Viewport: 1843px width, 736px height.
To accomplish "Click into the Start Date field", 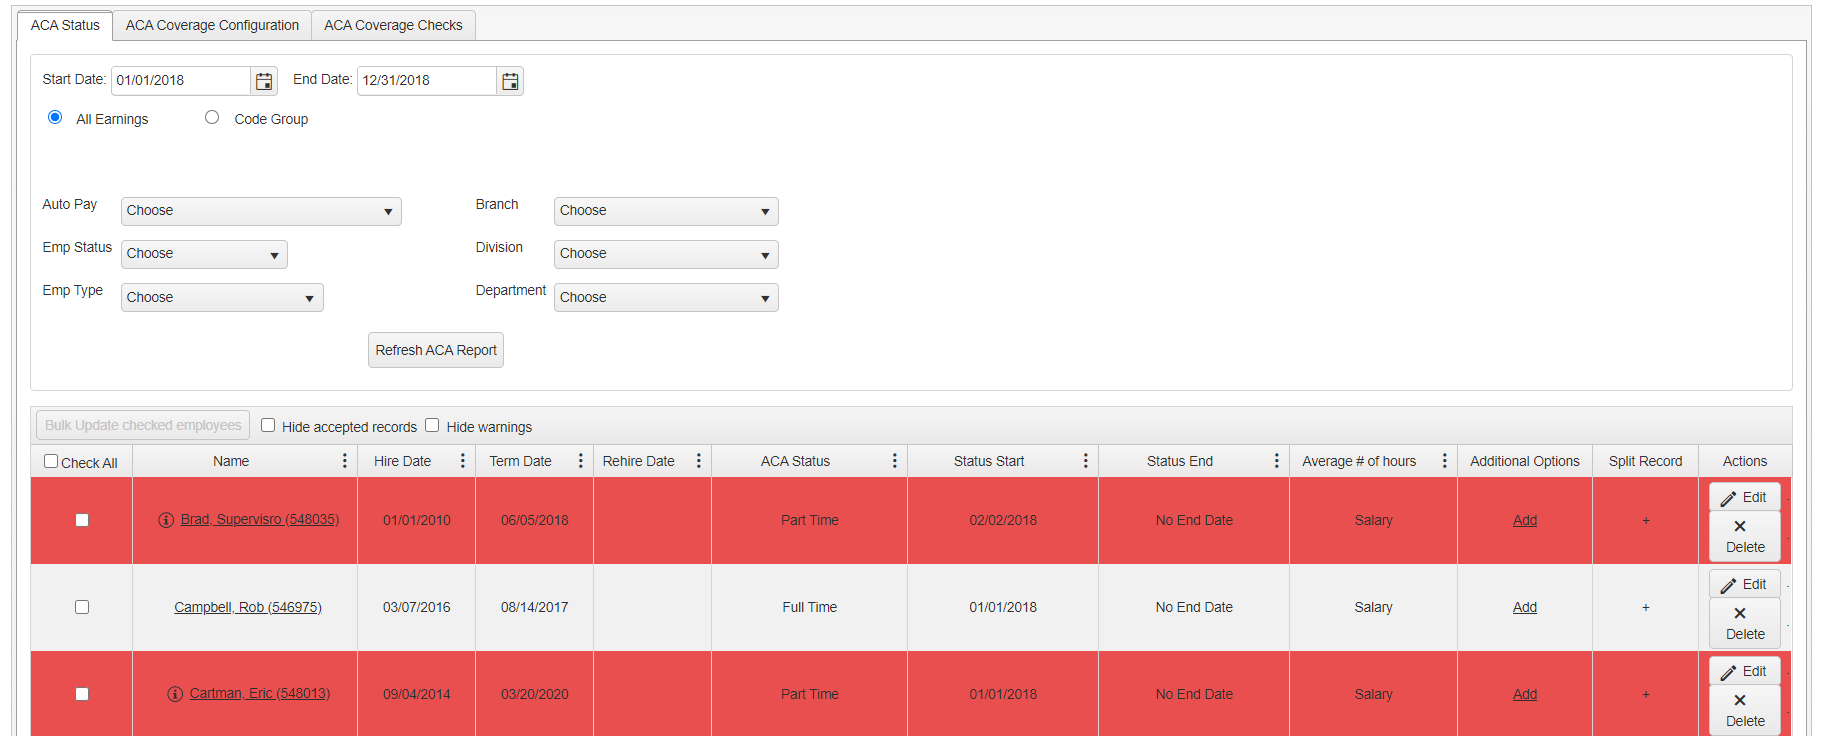I will 181,81.
